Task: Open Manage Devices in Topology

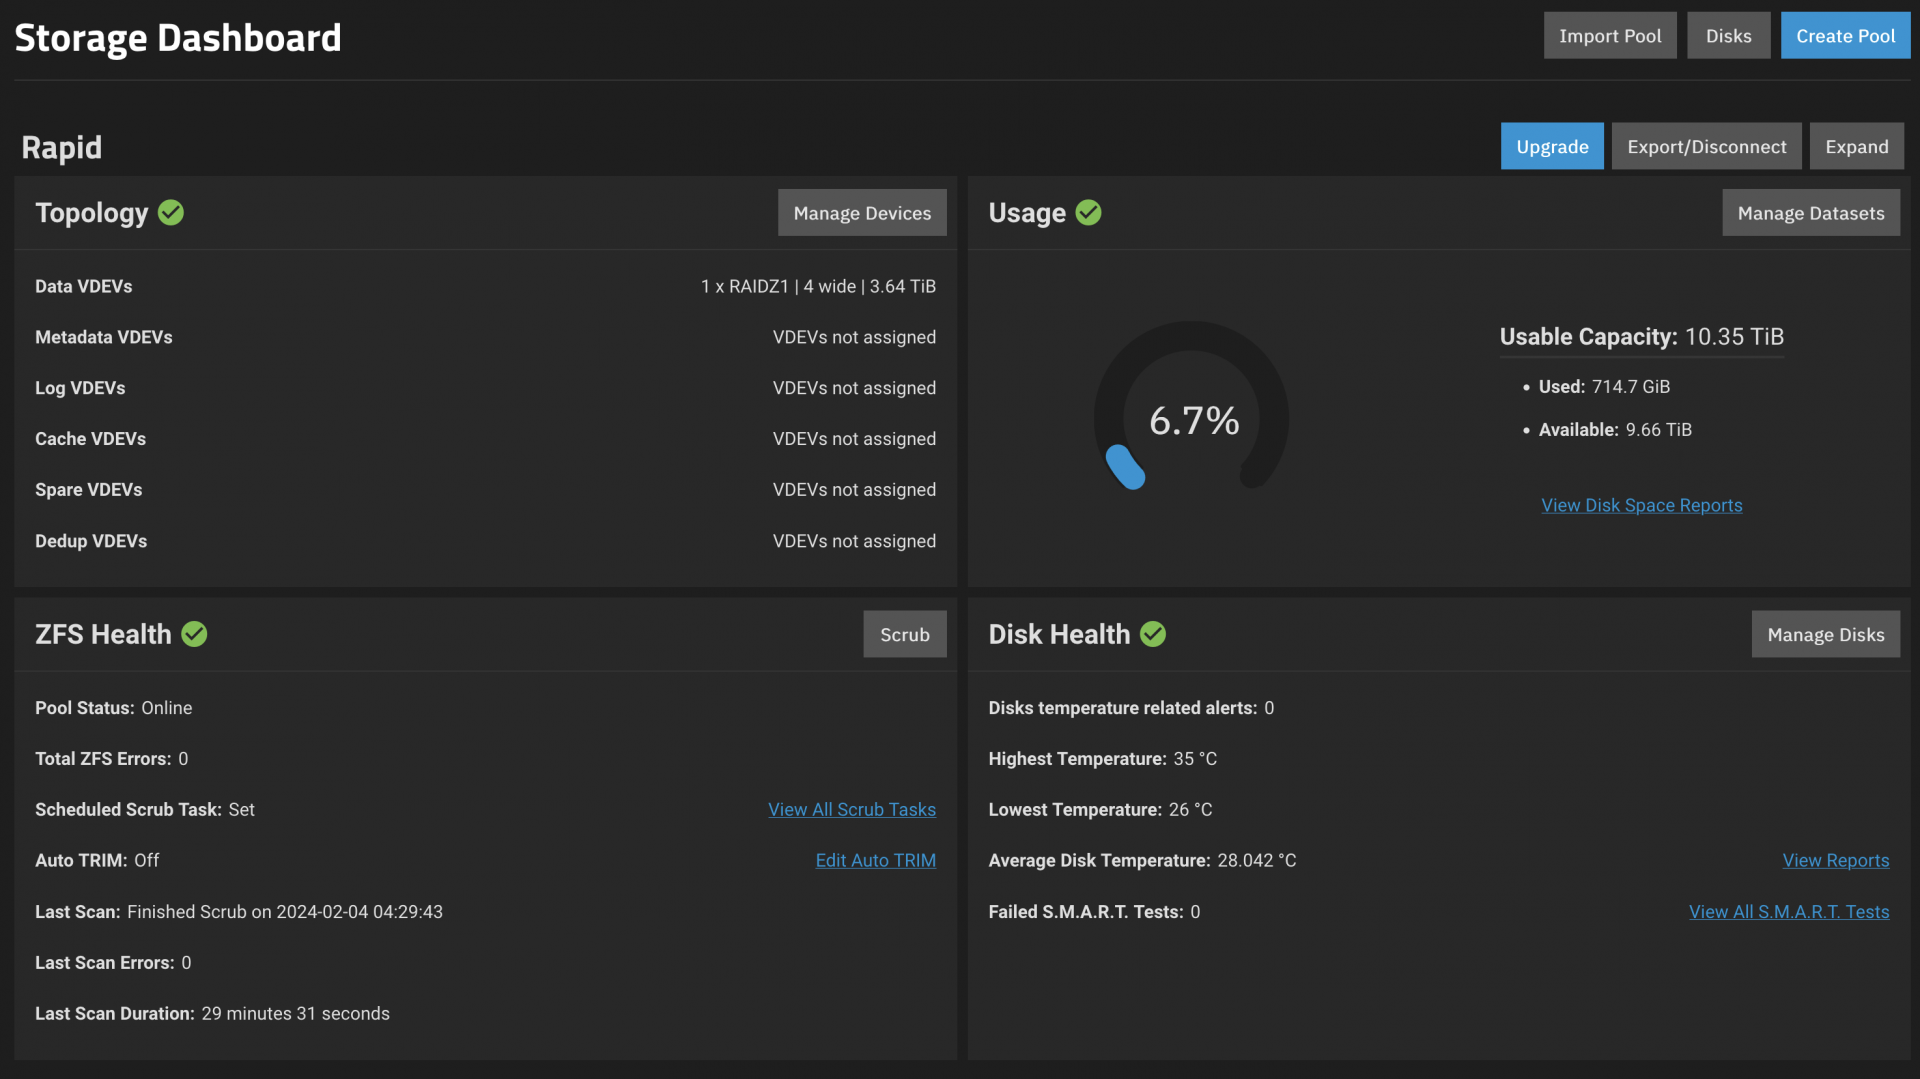Action: 862,213
